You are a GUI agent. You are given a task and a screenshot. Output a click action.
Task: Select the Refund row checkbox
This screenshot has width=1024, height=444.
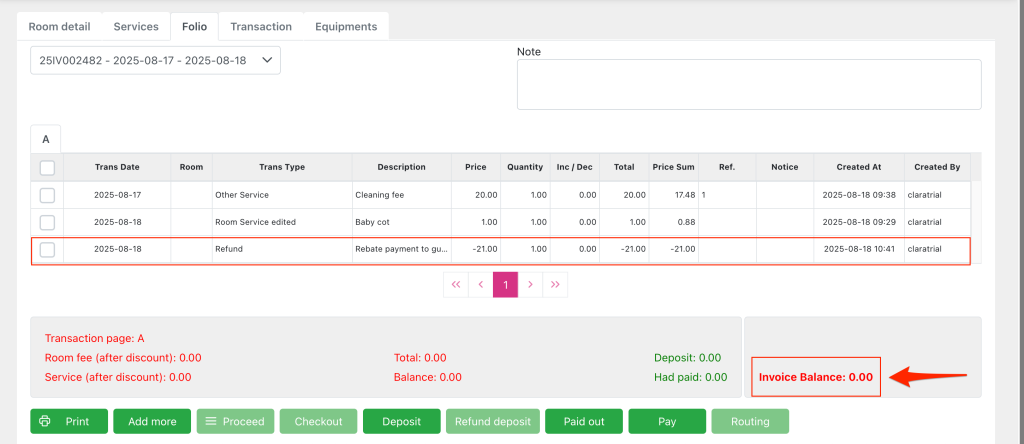tap(47, 249)
